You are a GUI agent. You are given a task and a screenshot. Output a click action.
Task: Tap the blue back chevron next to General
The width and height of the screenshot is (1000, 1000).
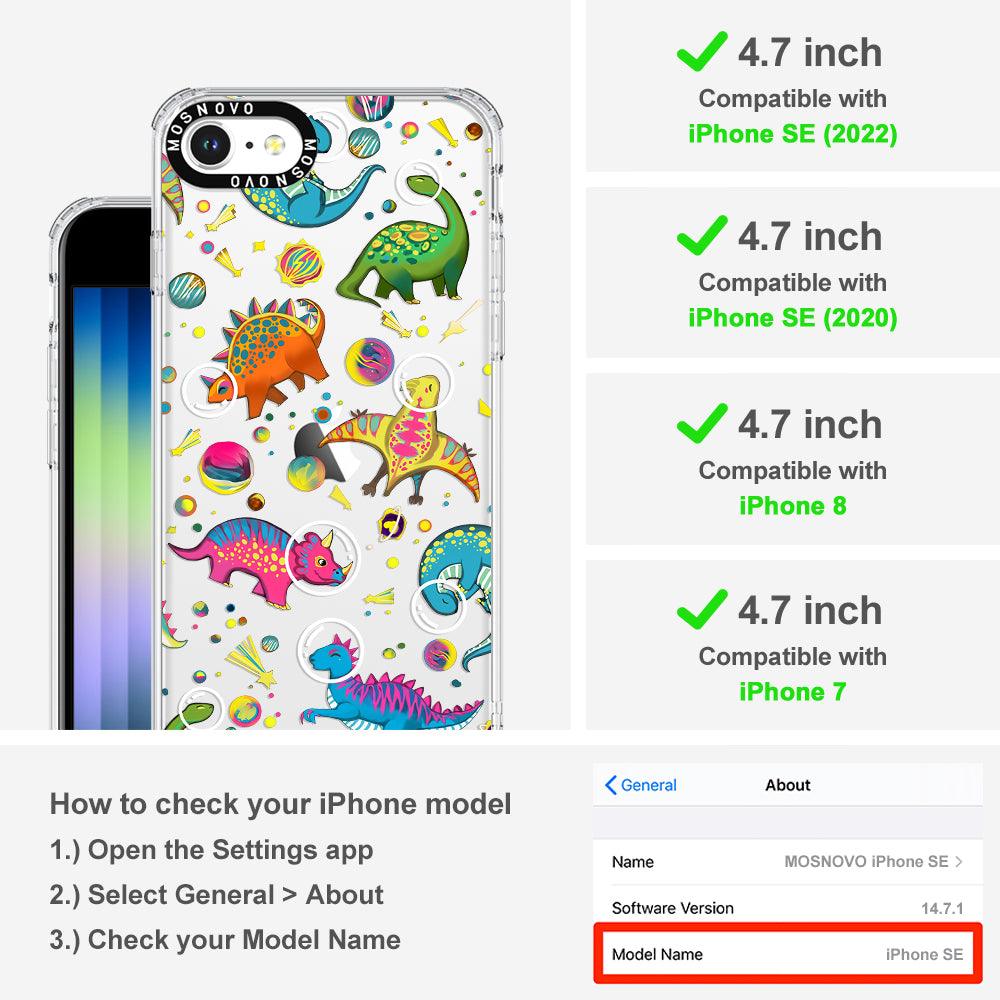click(x=610, y=785)
